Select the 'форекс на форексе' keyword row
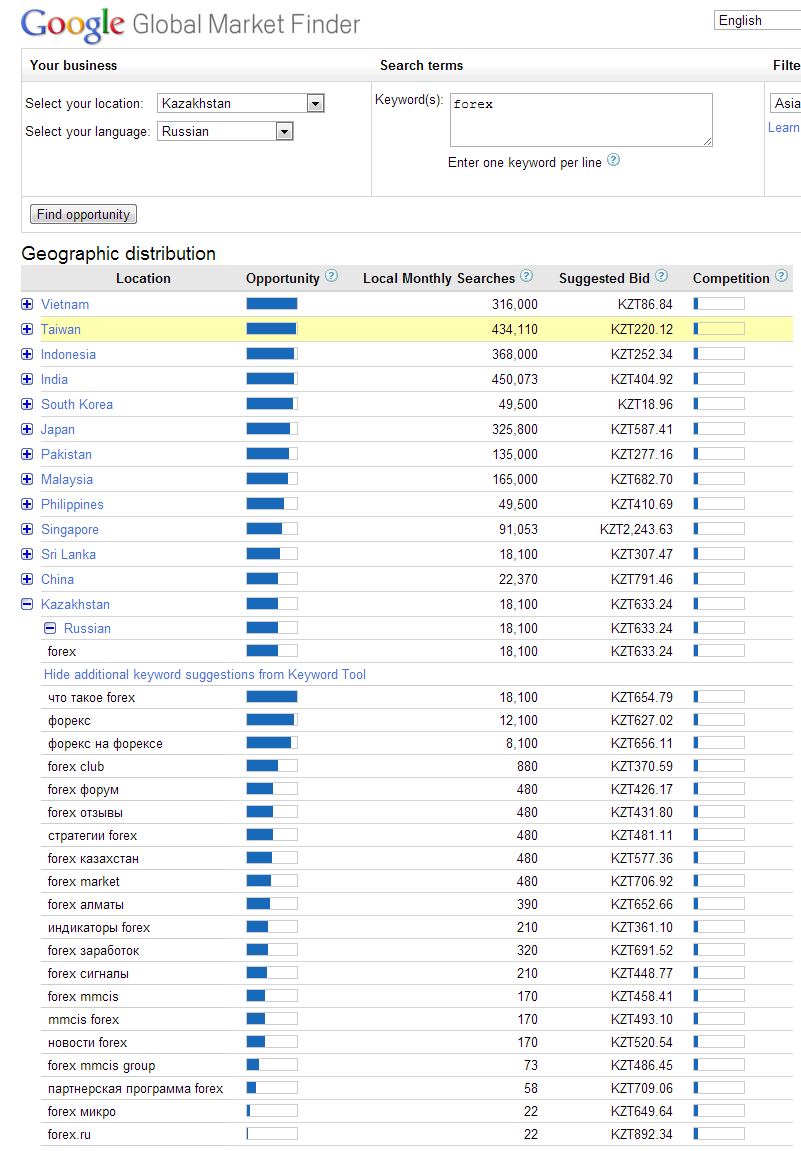 417,743
